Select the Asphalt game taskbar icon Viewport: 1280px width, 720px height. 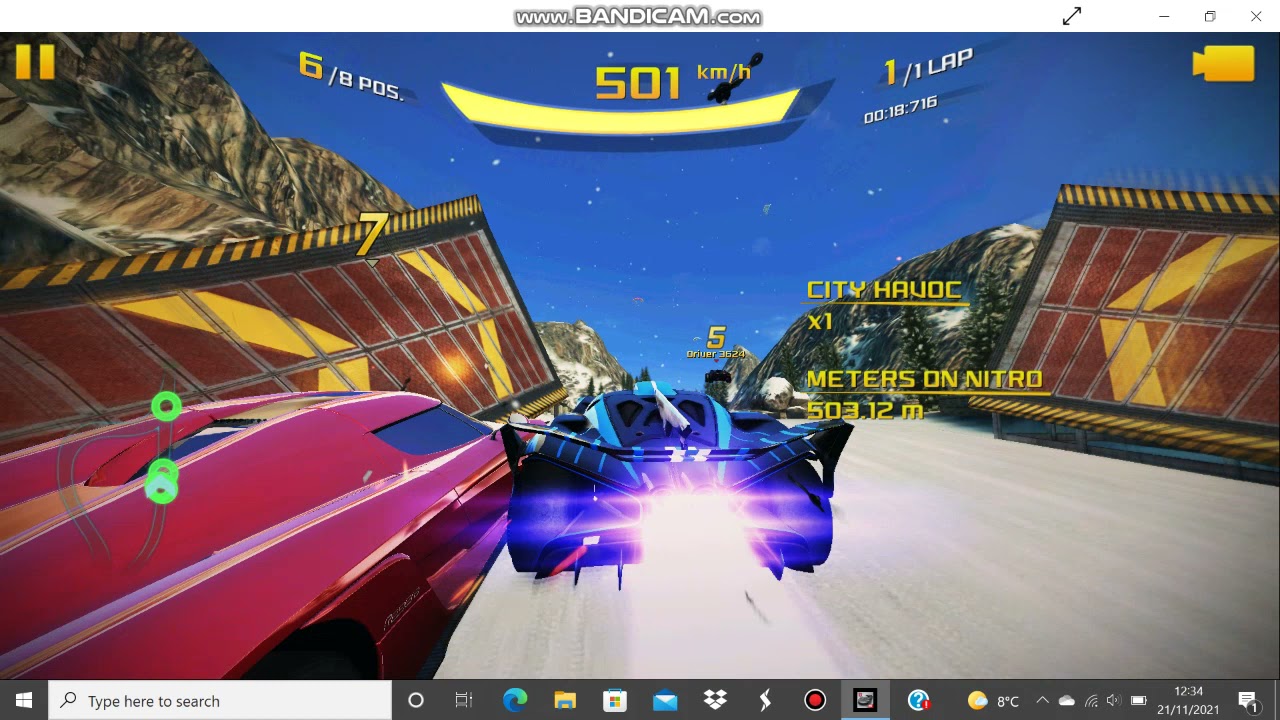pyautogui.click(x=865, y=701)
